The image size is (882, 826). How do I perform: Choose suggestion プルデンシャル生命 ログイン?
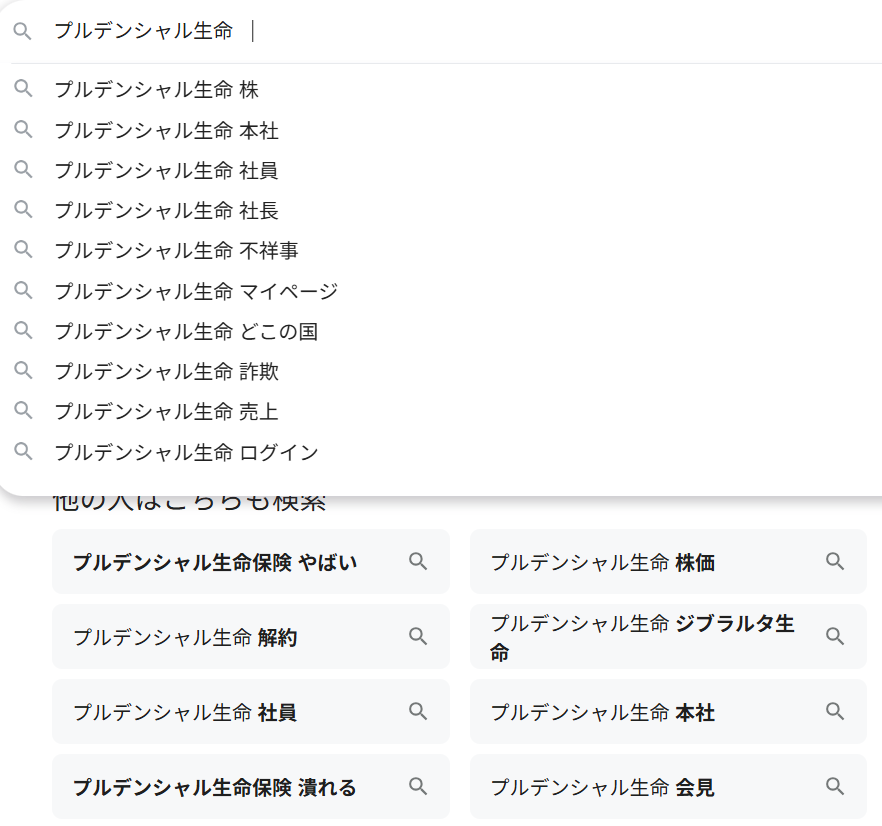[186, 452]
